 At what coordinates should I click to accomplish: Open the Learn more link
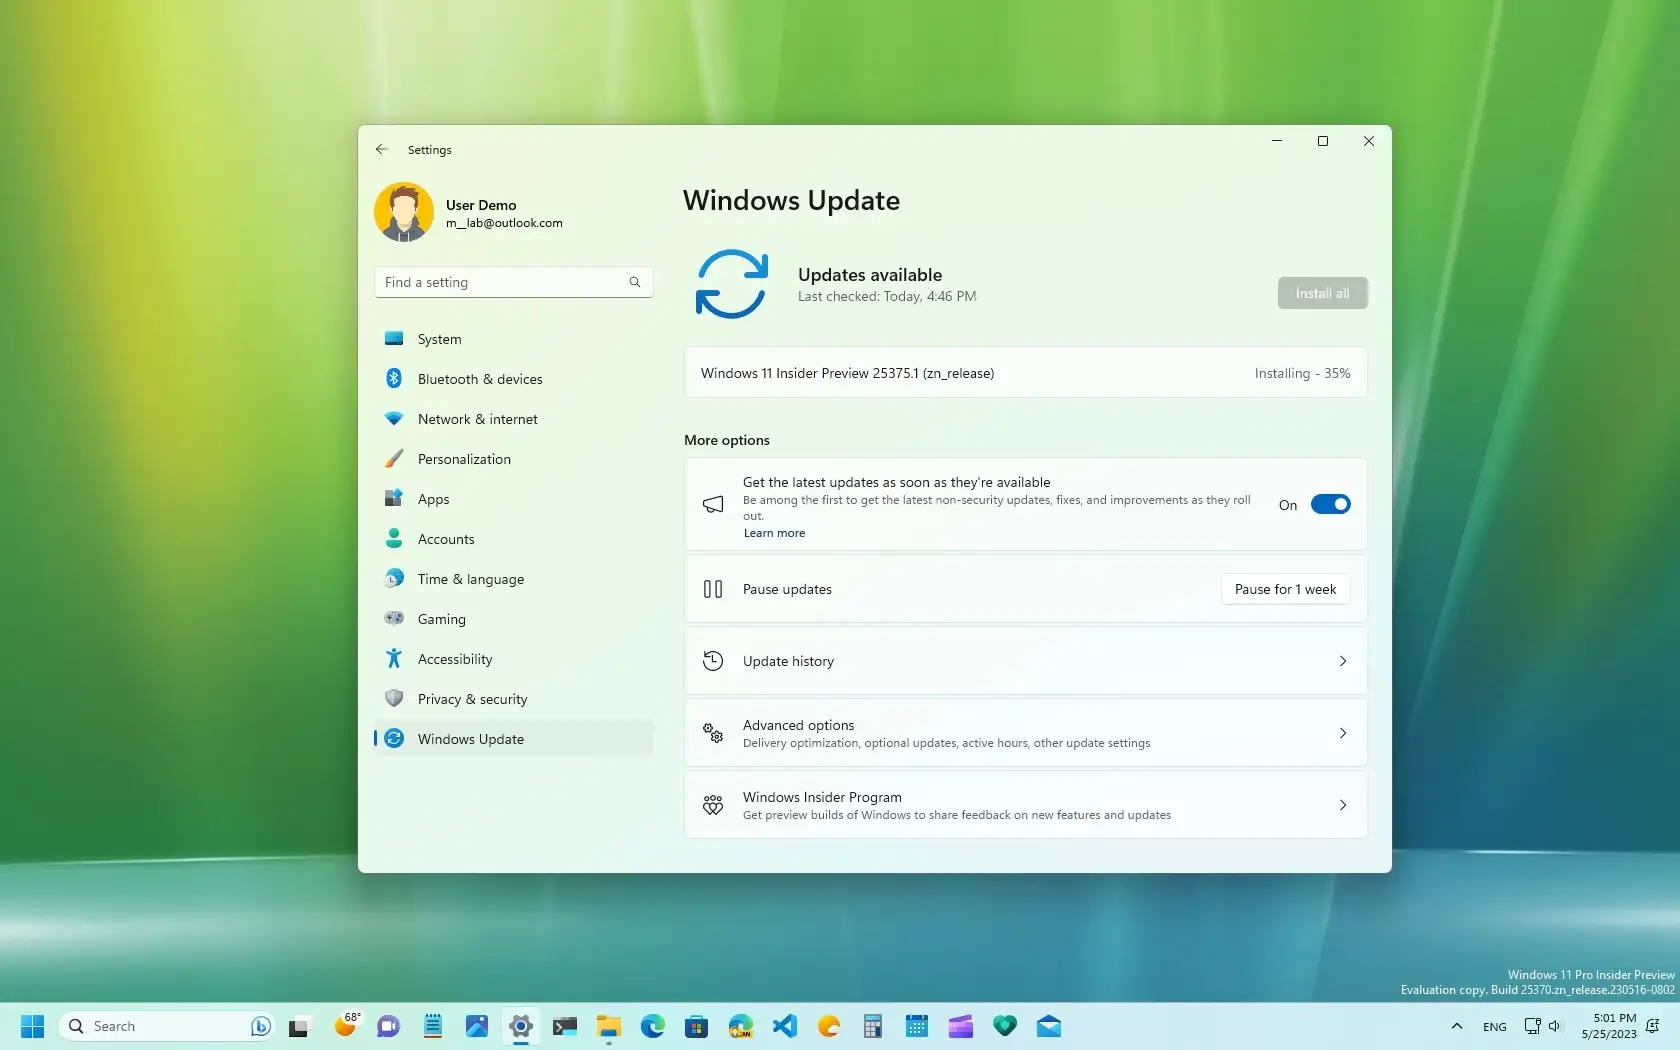[x=774, y=533]
